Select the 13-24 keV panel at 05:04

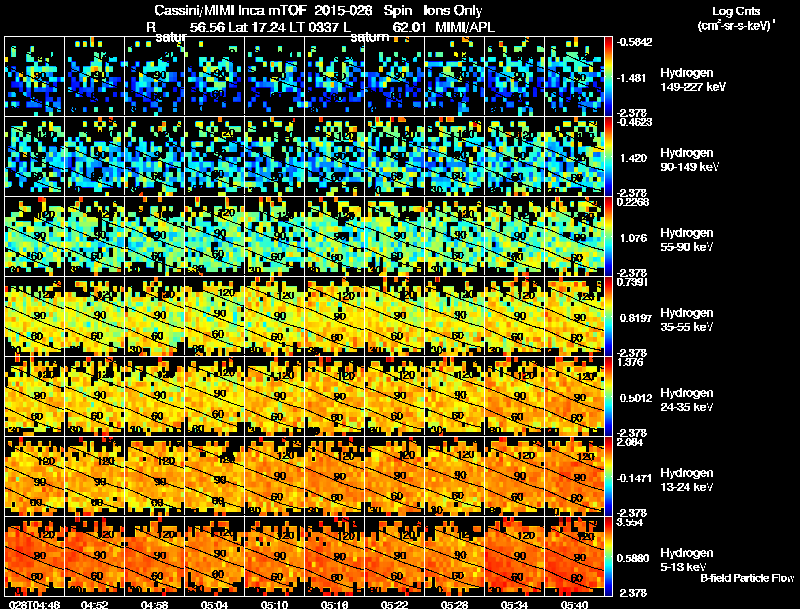pyautogui.click(x=214, y=476)
